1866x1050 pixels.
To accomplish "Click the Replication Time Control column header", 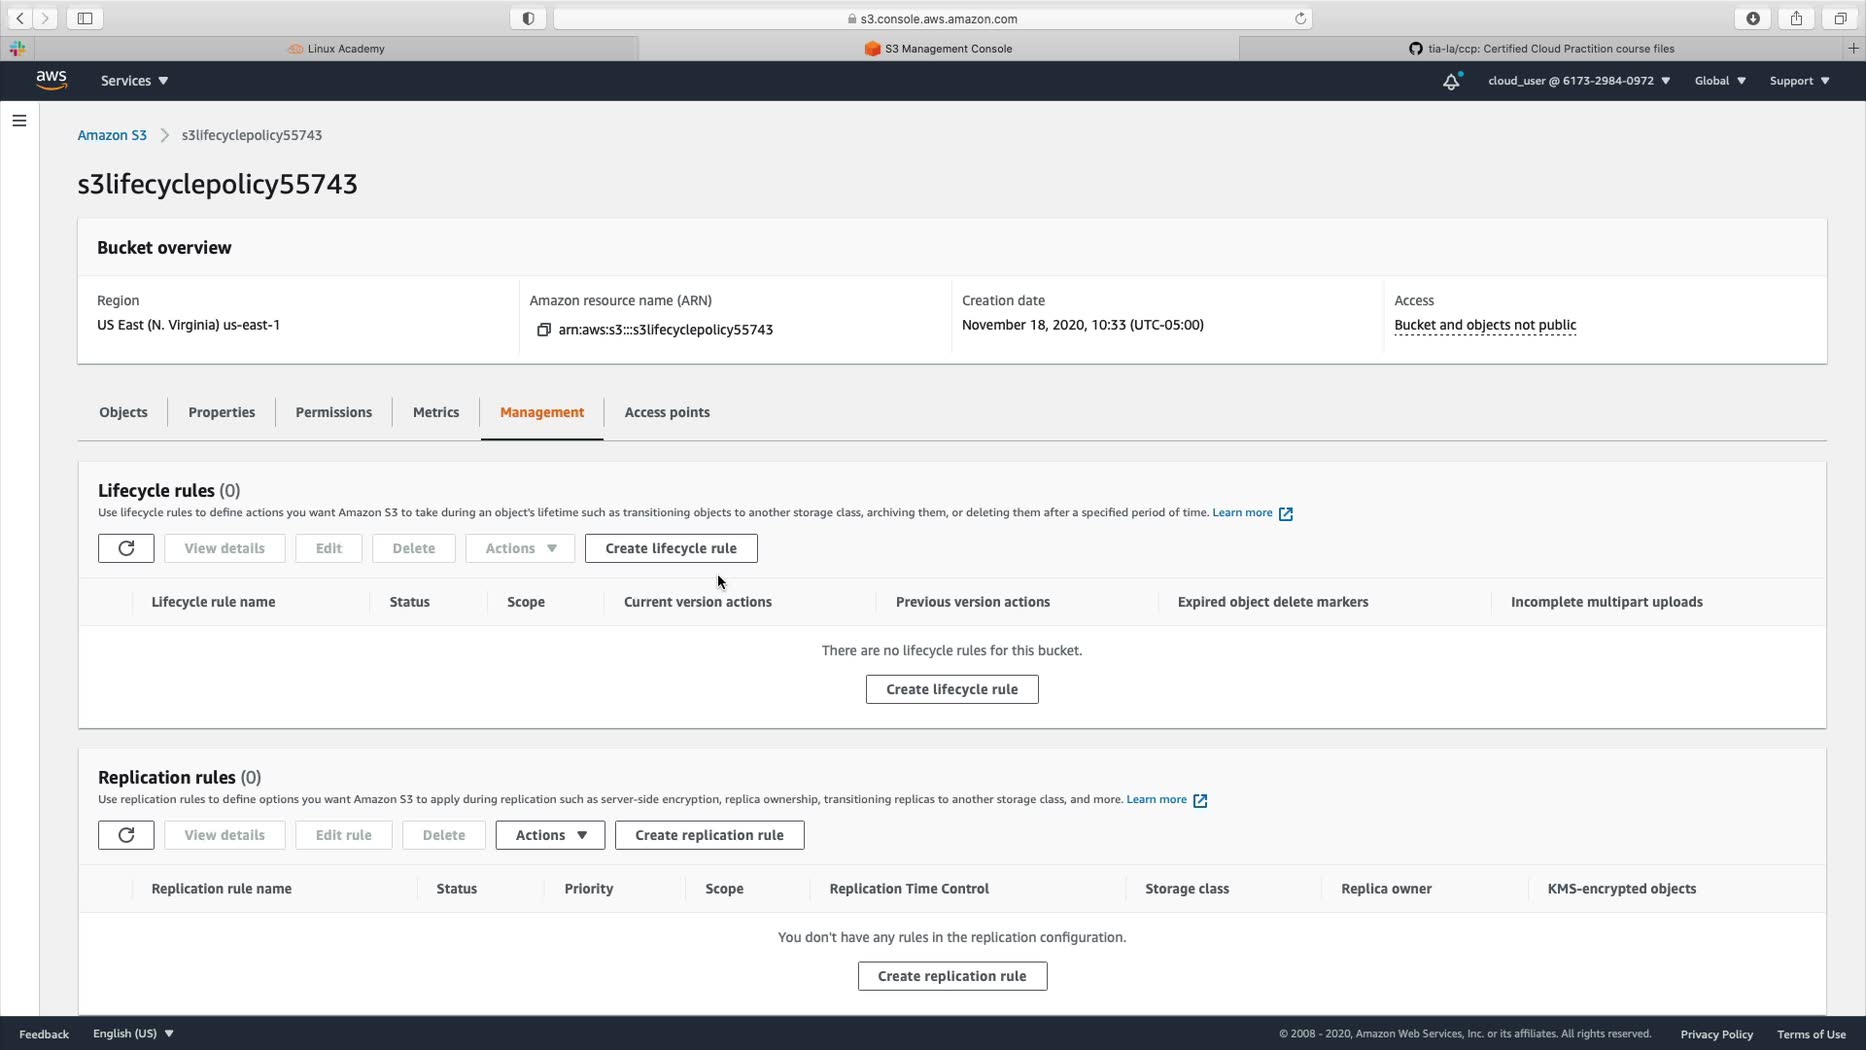I will click(x=908, y=889).
